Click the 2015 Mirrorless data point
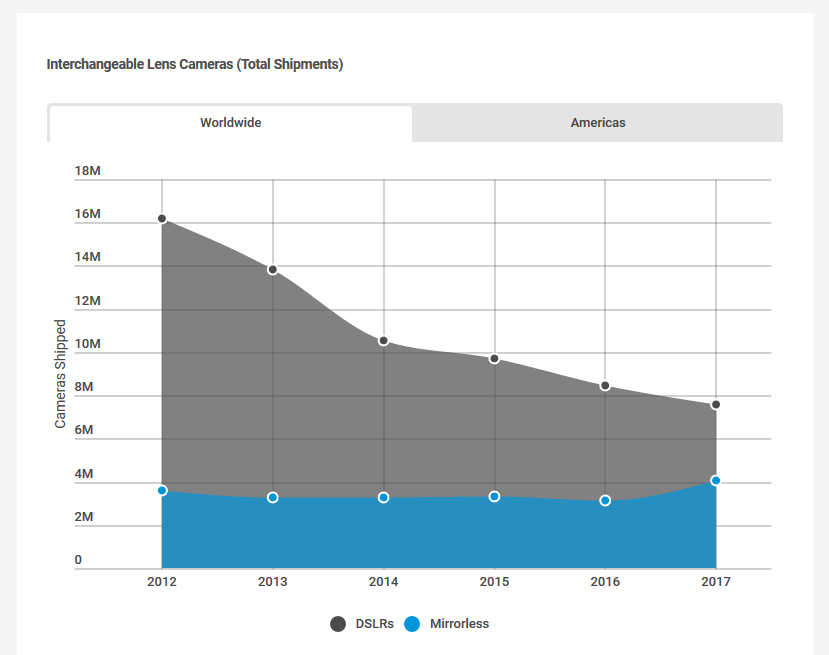This screenshot has width=829, height=655. point(494,496)
